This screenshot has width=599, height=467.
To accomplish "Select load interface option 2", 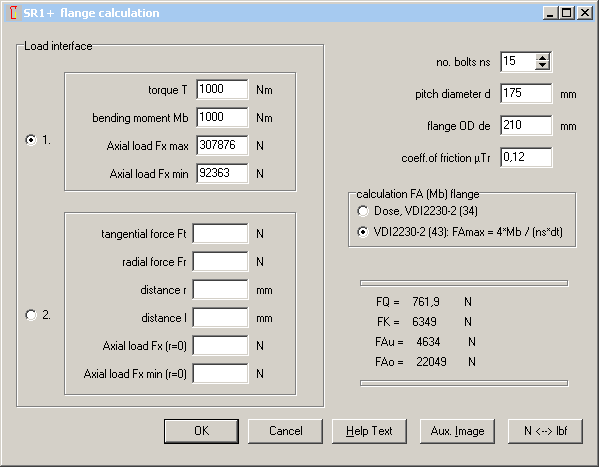I will click(31, 315).
